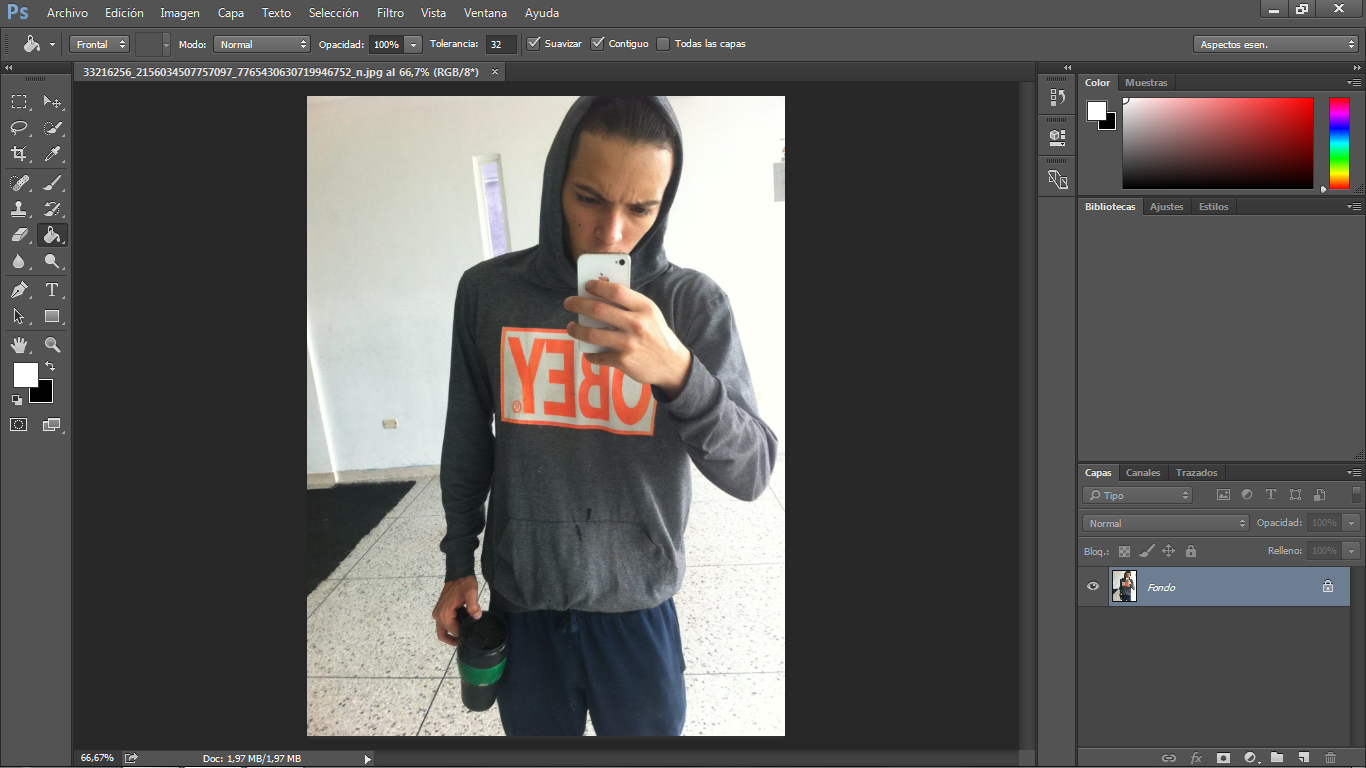The height and width of the screenshot is (768, 1366).
Task: Click the Tolerancia value field
Action: pyautogui.click(x=501, y=44)
